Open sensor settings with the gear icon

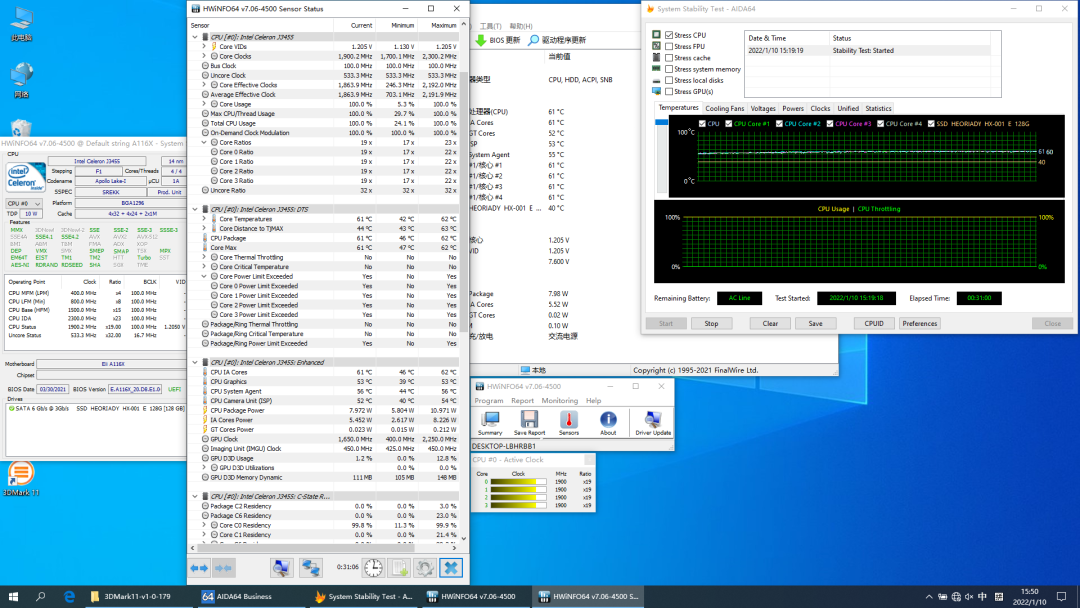click(425, 568)
